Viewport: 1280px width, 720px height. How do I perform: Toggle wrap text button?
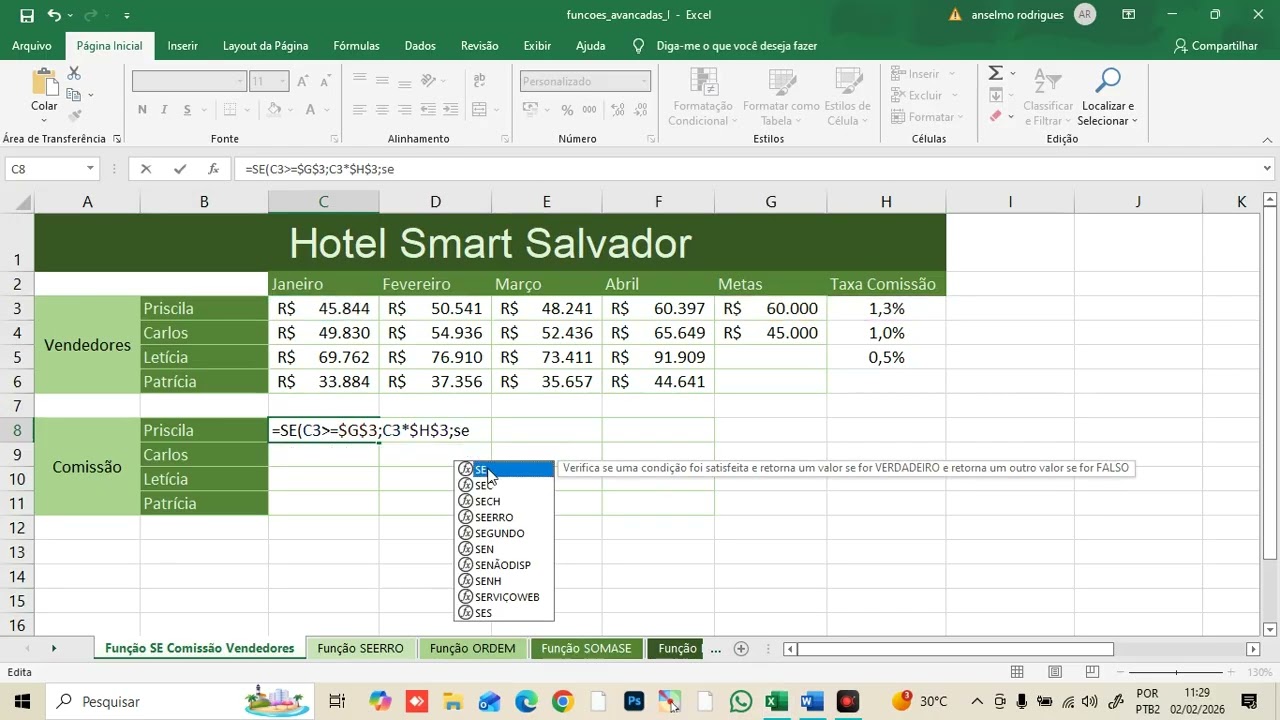pyautogui.click(x=479, y=81)
